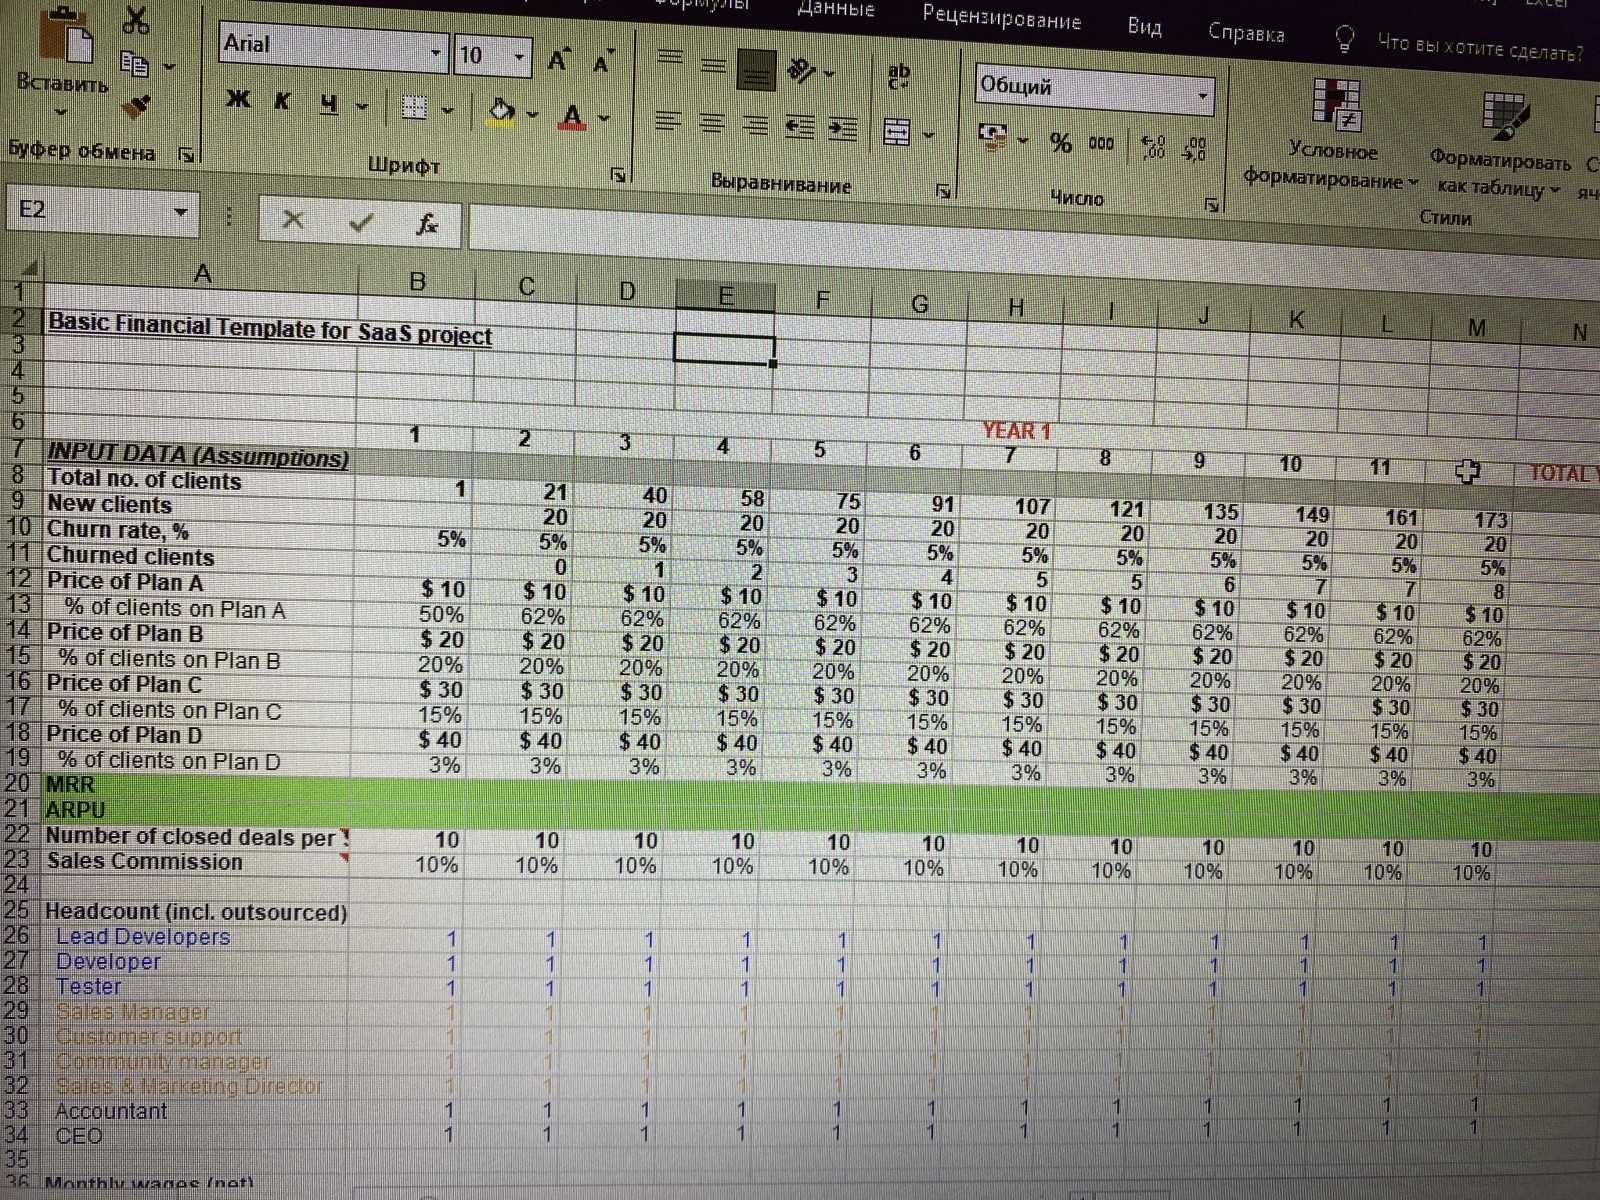The image size is (1600, 1200).
Task: Switch to the Рецензирование tab
Action: [1002, 18]
